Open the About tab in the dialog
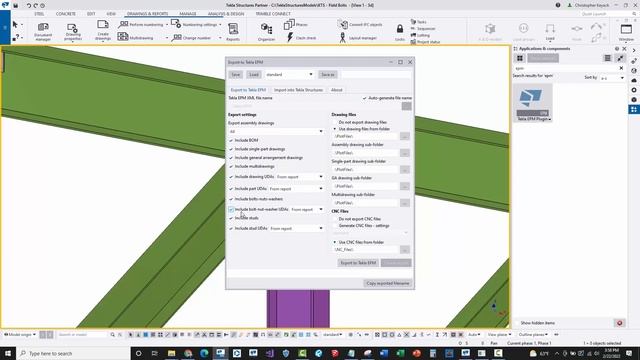Screen dimensions: 640x360 pyautogui.click(x=337, y=90)
